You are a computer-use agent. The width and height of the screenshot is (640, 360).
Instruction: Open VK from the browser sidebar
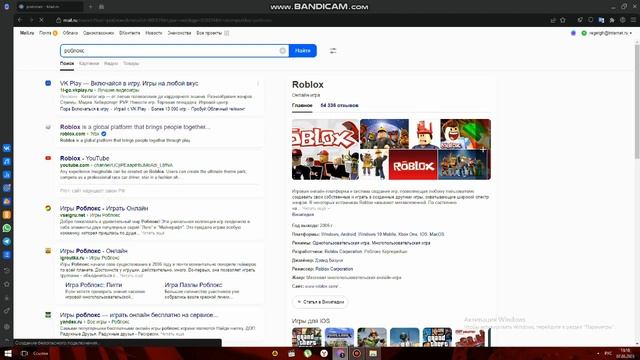7,148
